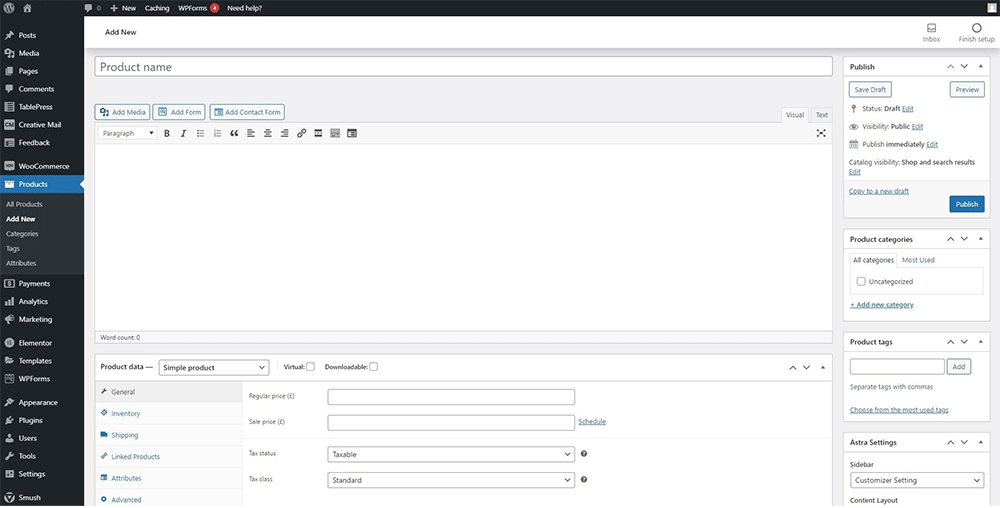
Task: Center align the text
Action: 268,133
